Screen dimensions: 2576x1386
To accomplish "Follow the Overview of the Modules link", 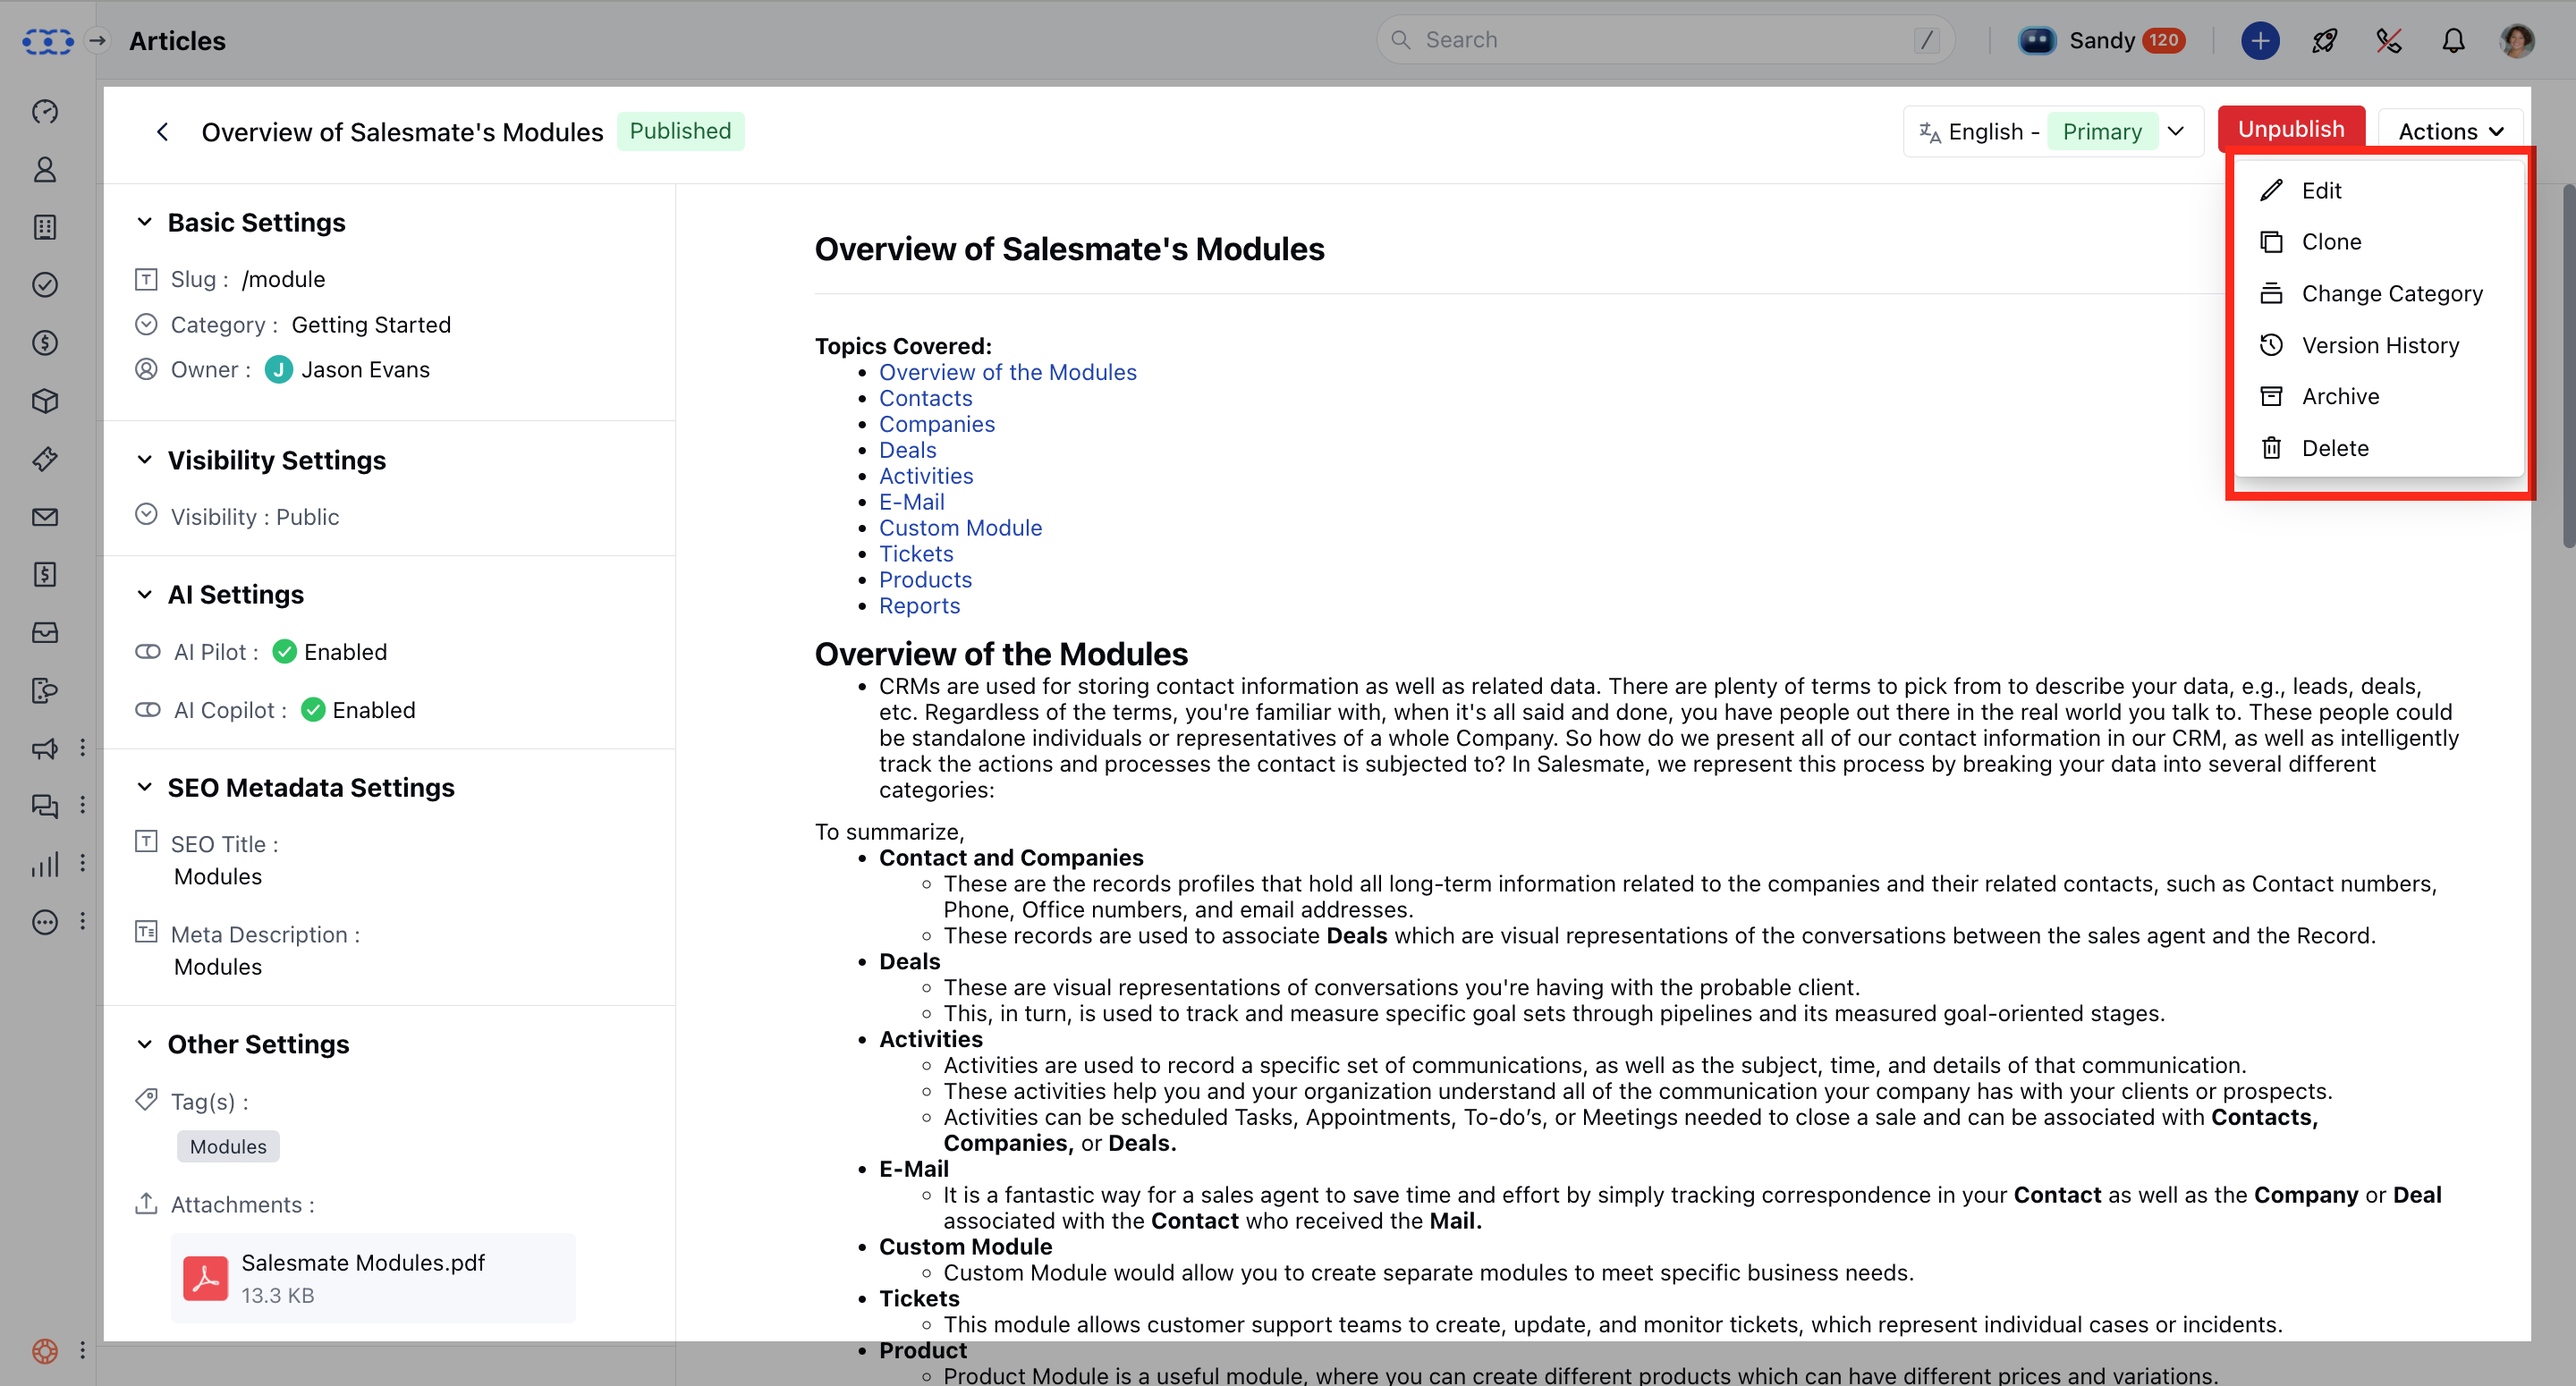I will [1007, 372].
